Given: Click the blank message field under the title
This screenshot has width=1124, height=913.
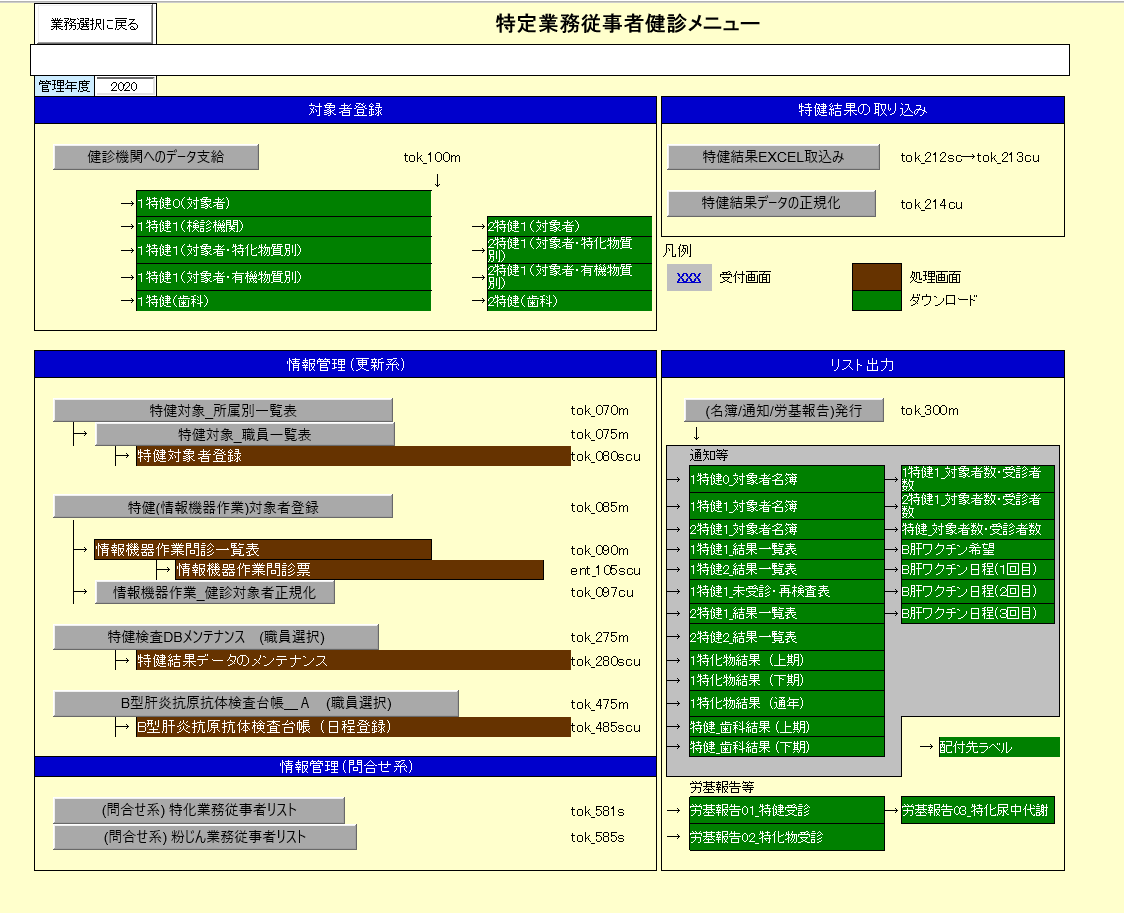Looking at the screenshot, I should [550, 59].
